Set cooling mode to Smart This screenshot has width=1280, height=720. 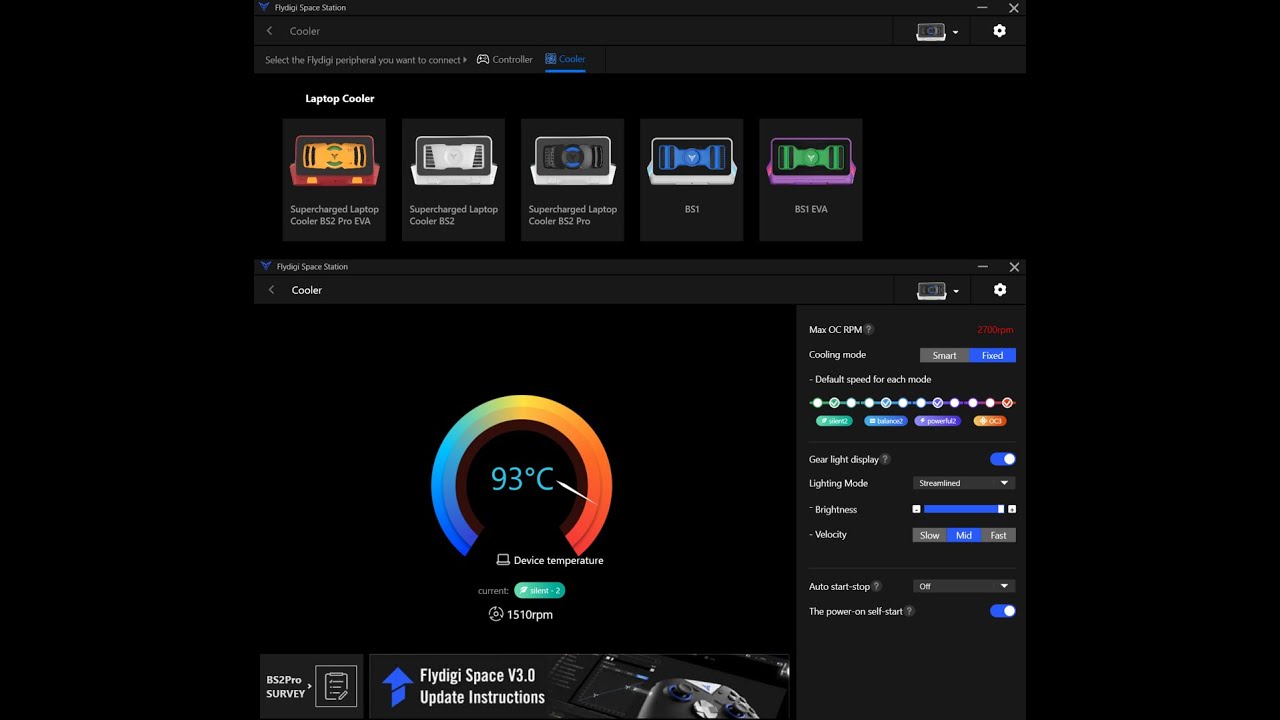[944, 355]
